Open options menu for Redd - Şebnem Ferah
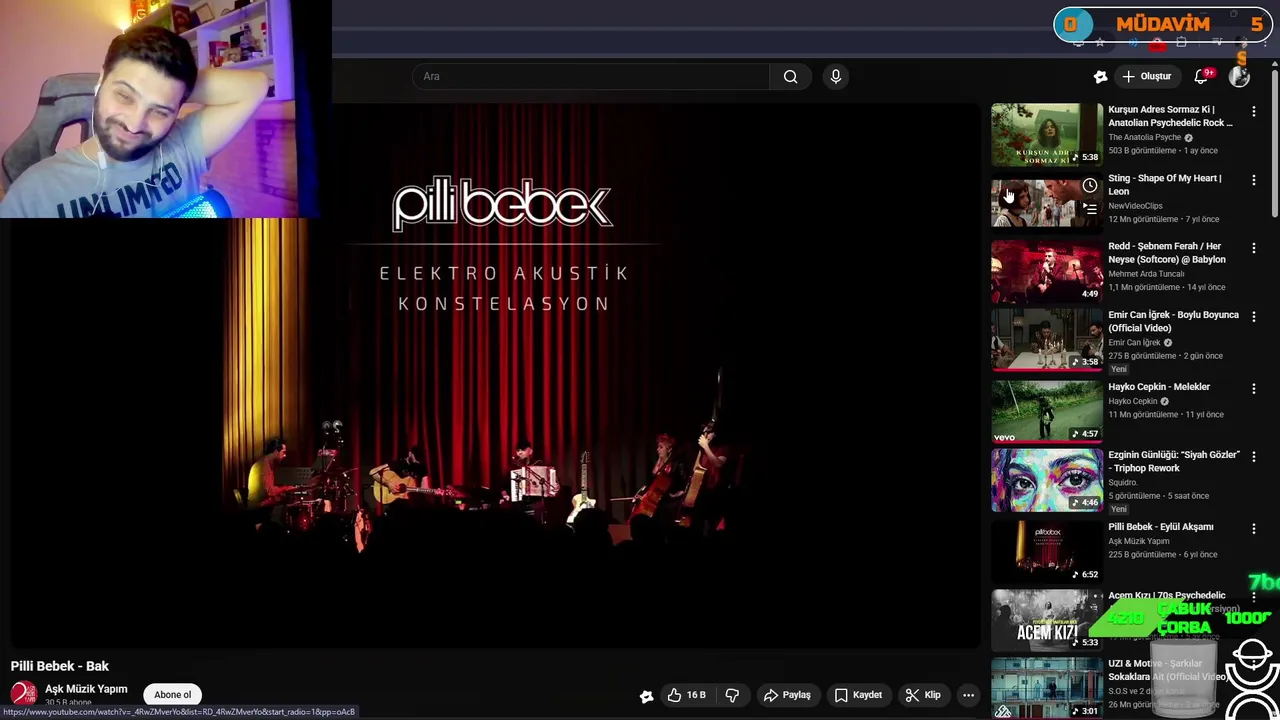Screen dimensions: 1280x720 coord(1254,248)
